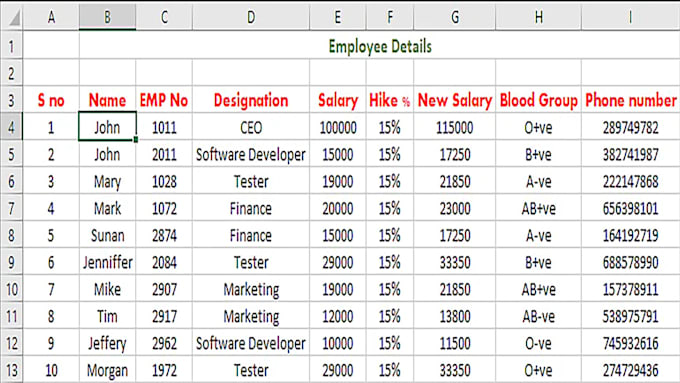Click the O+ve cell in John's row
The width and height of the screenshot is (680, 383).
point(538,127)
